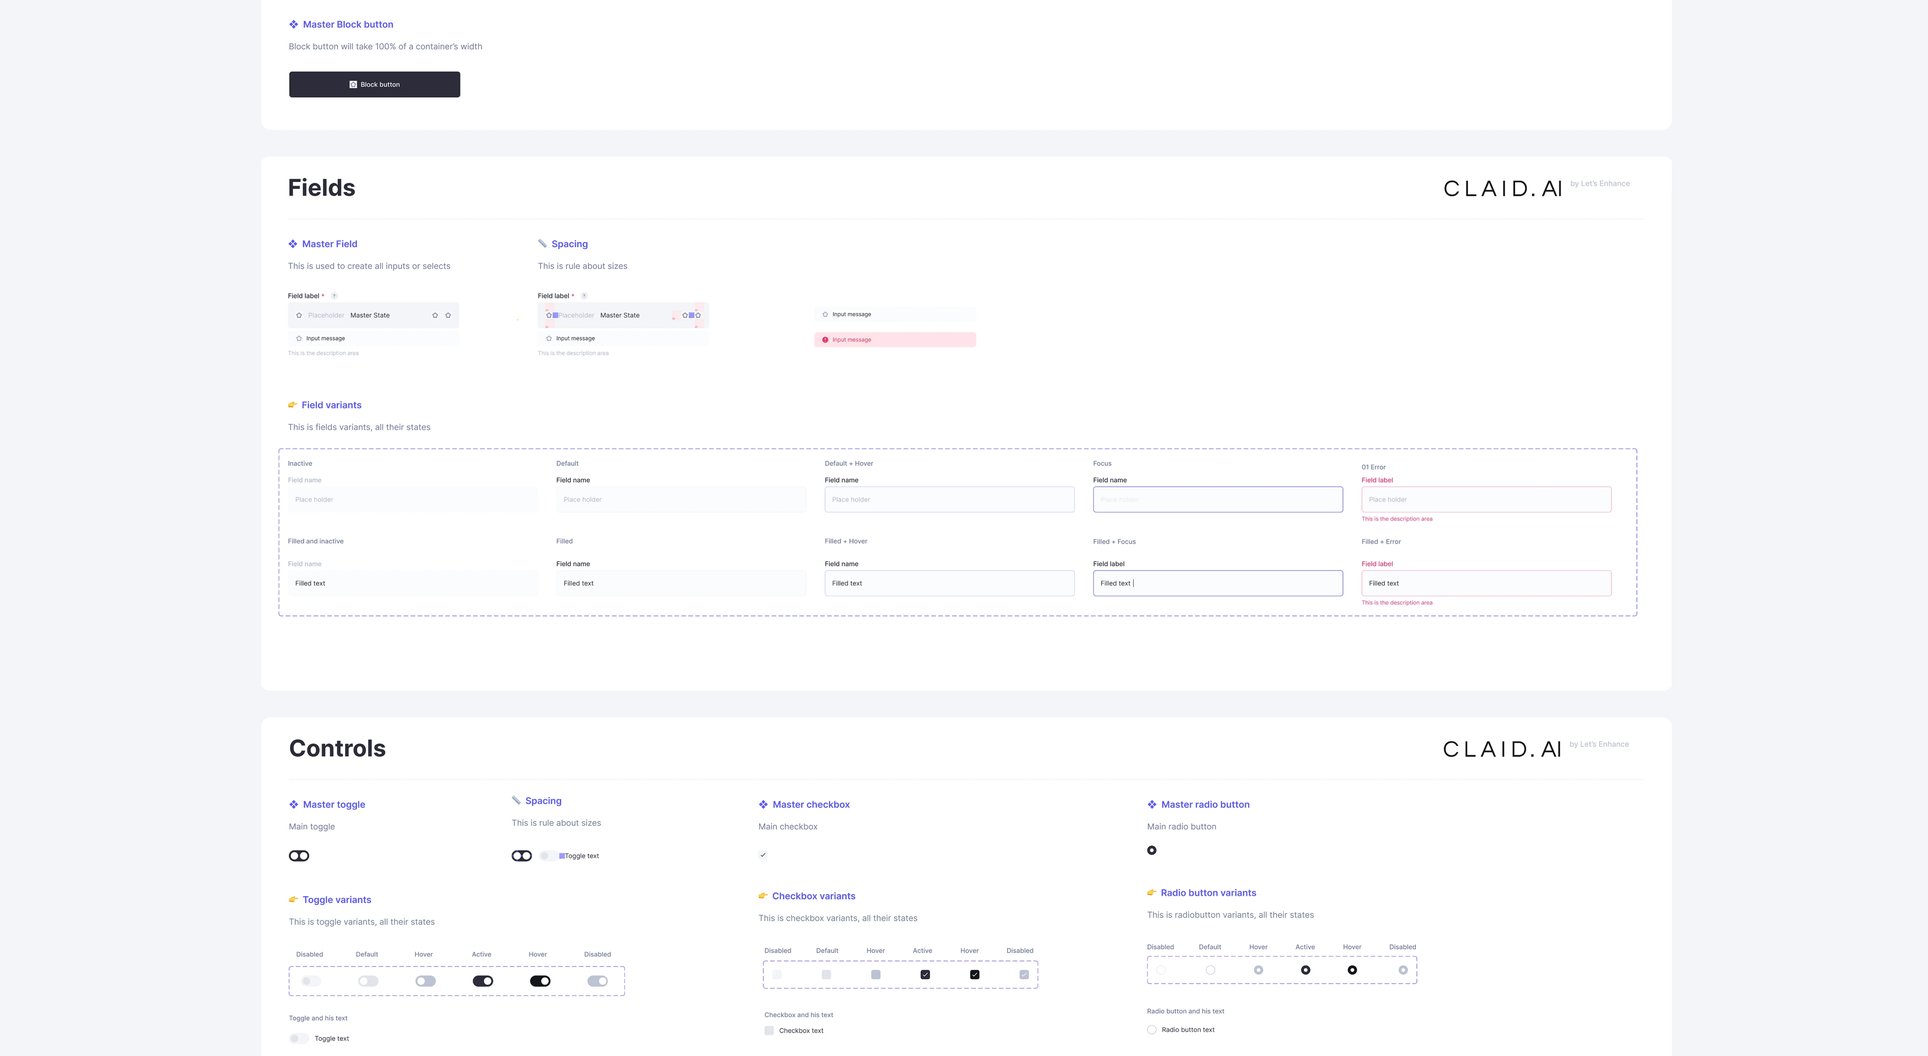The width and height of the screenshot is (1928, 1056).
Task: Toggle the switch labeled Toggle text under Toggle and his text
Action: coord(299,1038)
